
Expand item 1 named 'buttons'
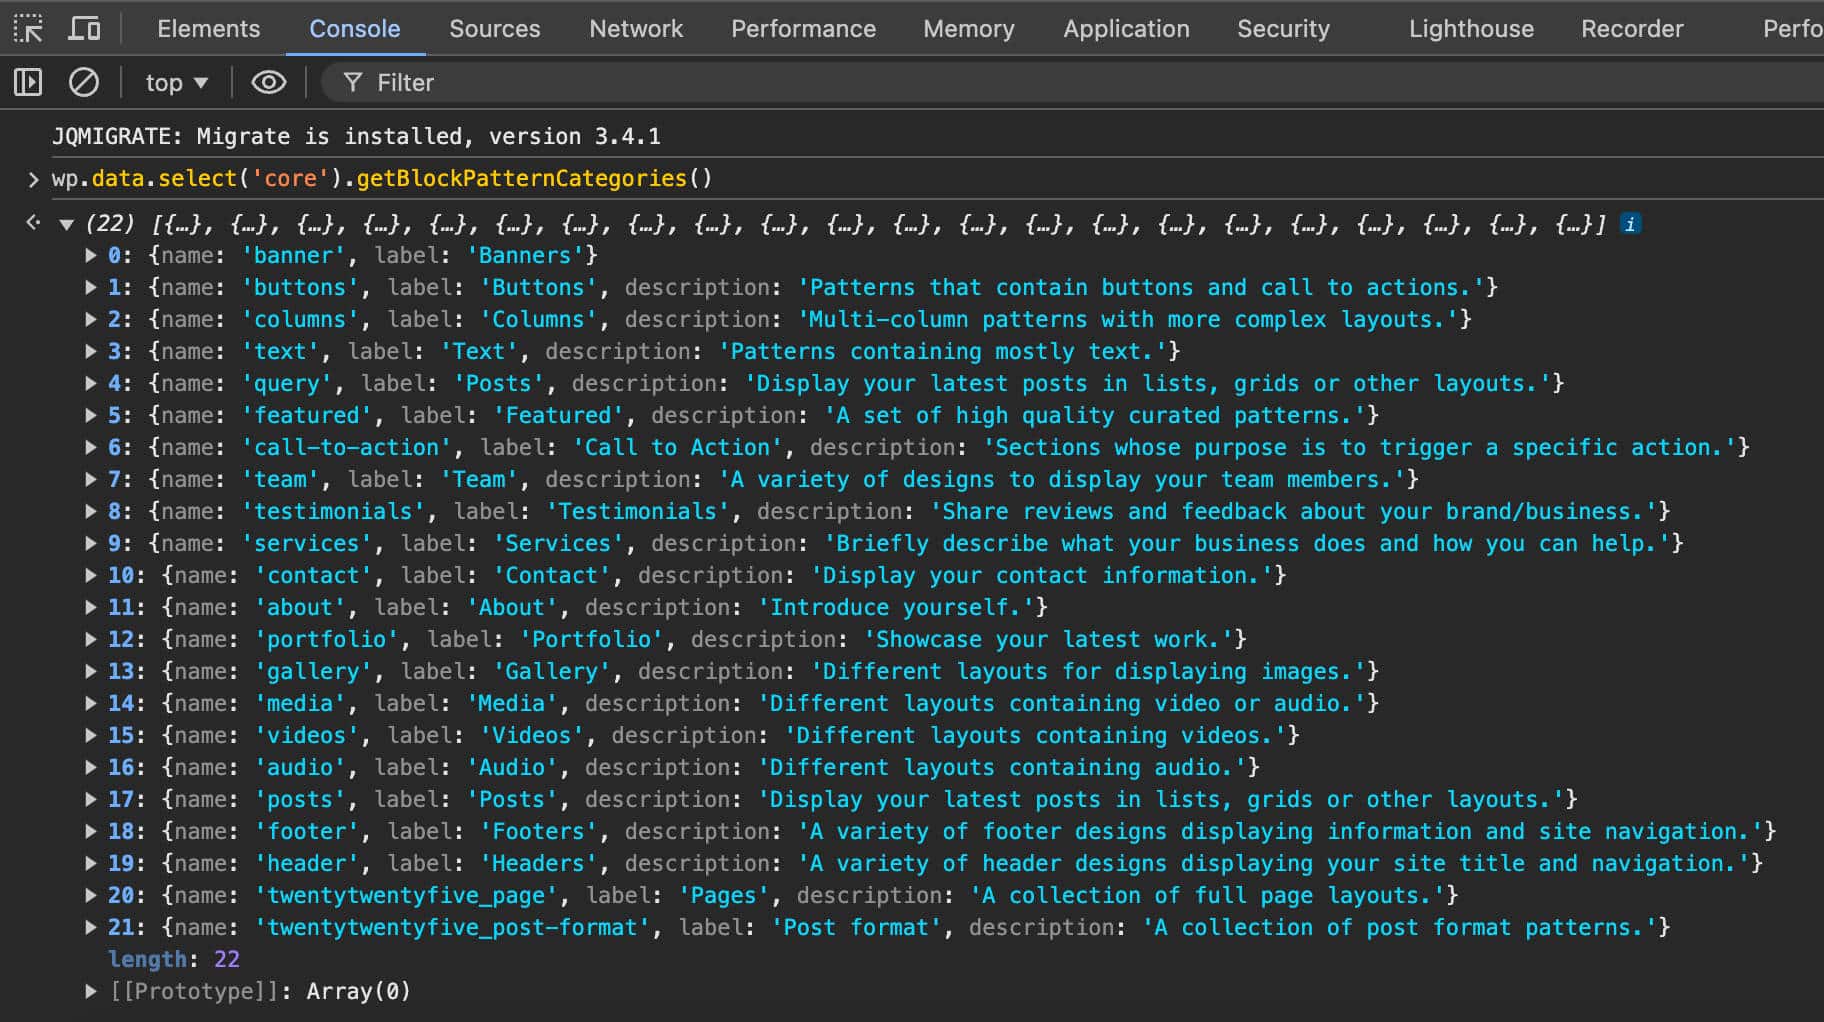pyautogui.click(x=91, y=287)
